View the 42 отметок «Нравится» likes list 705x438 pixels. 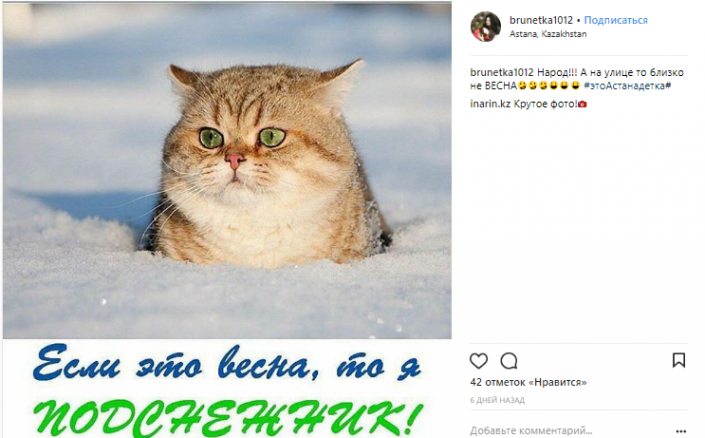click(x=528, y=382)
